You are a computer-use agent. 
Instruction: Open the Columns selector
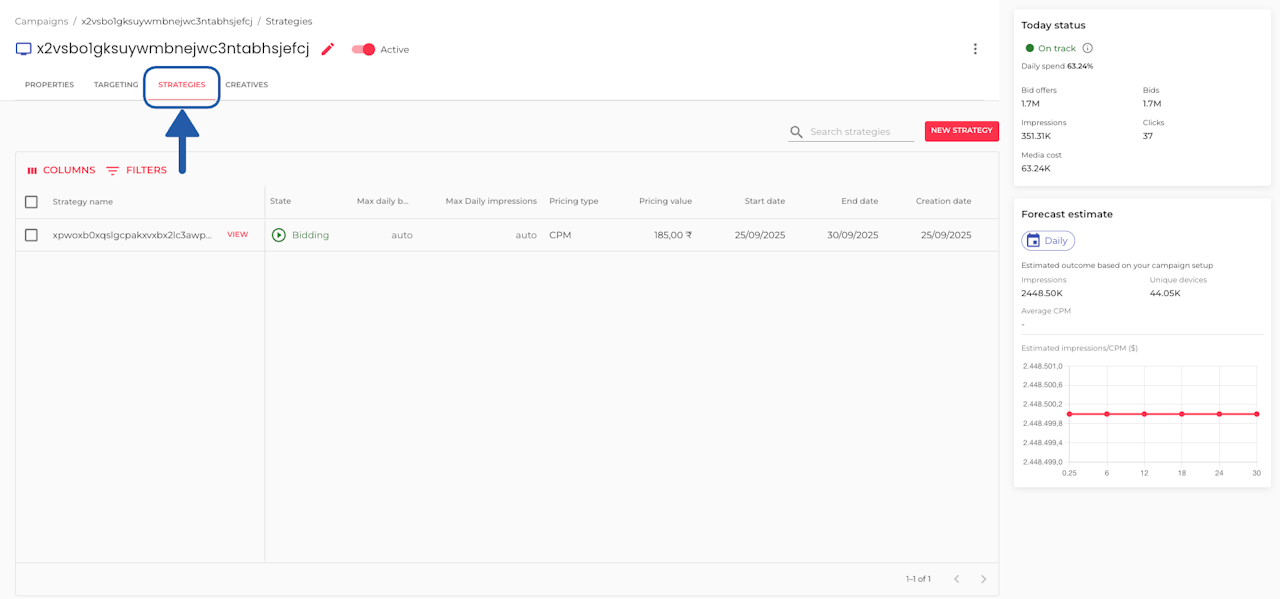point(61,170)
